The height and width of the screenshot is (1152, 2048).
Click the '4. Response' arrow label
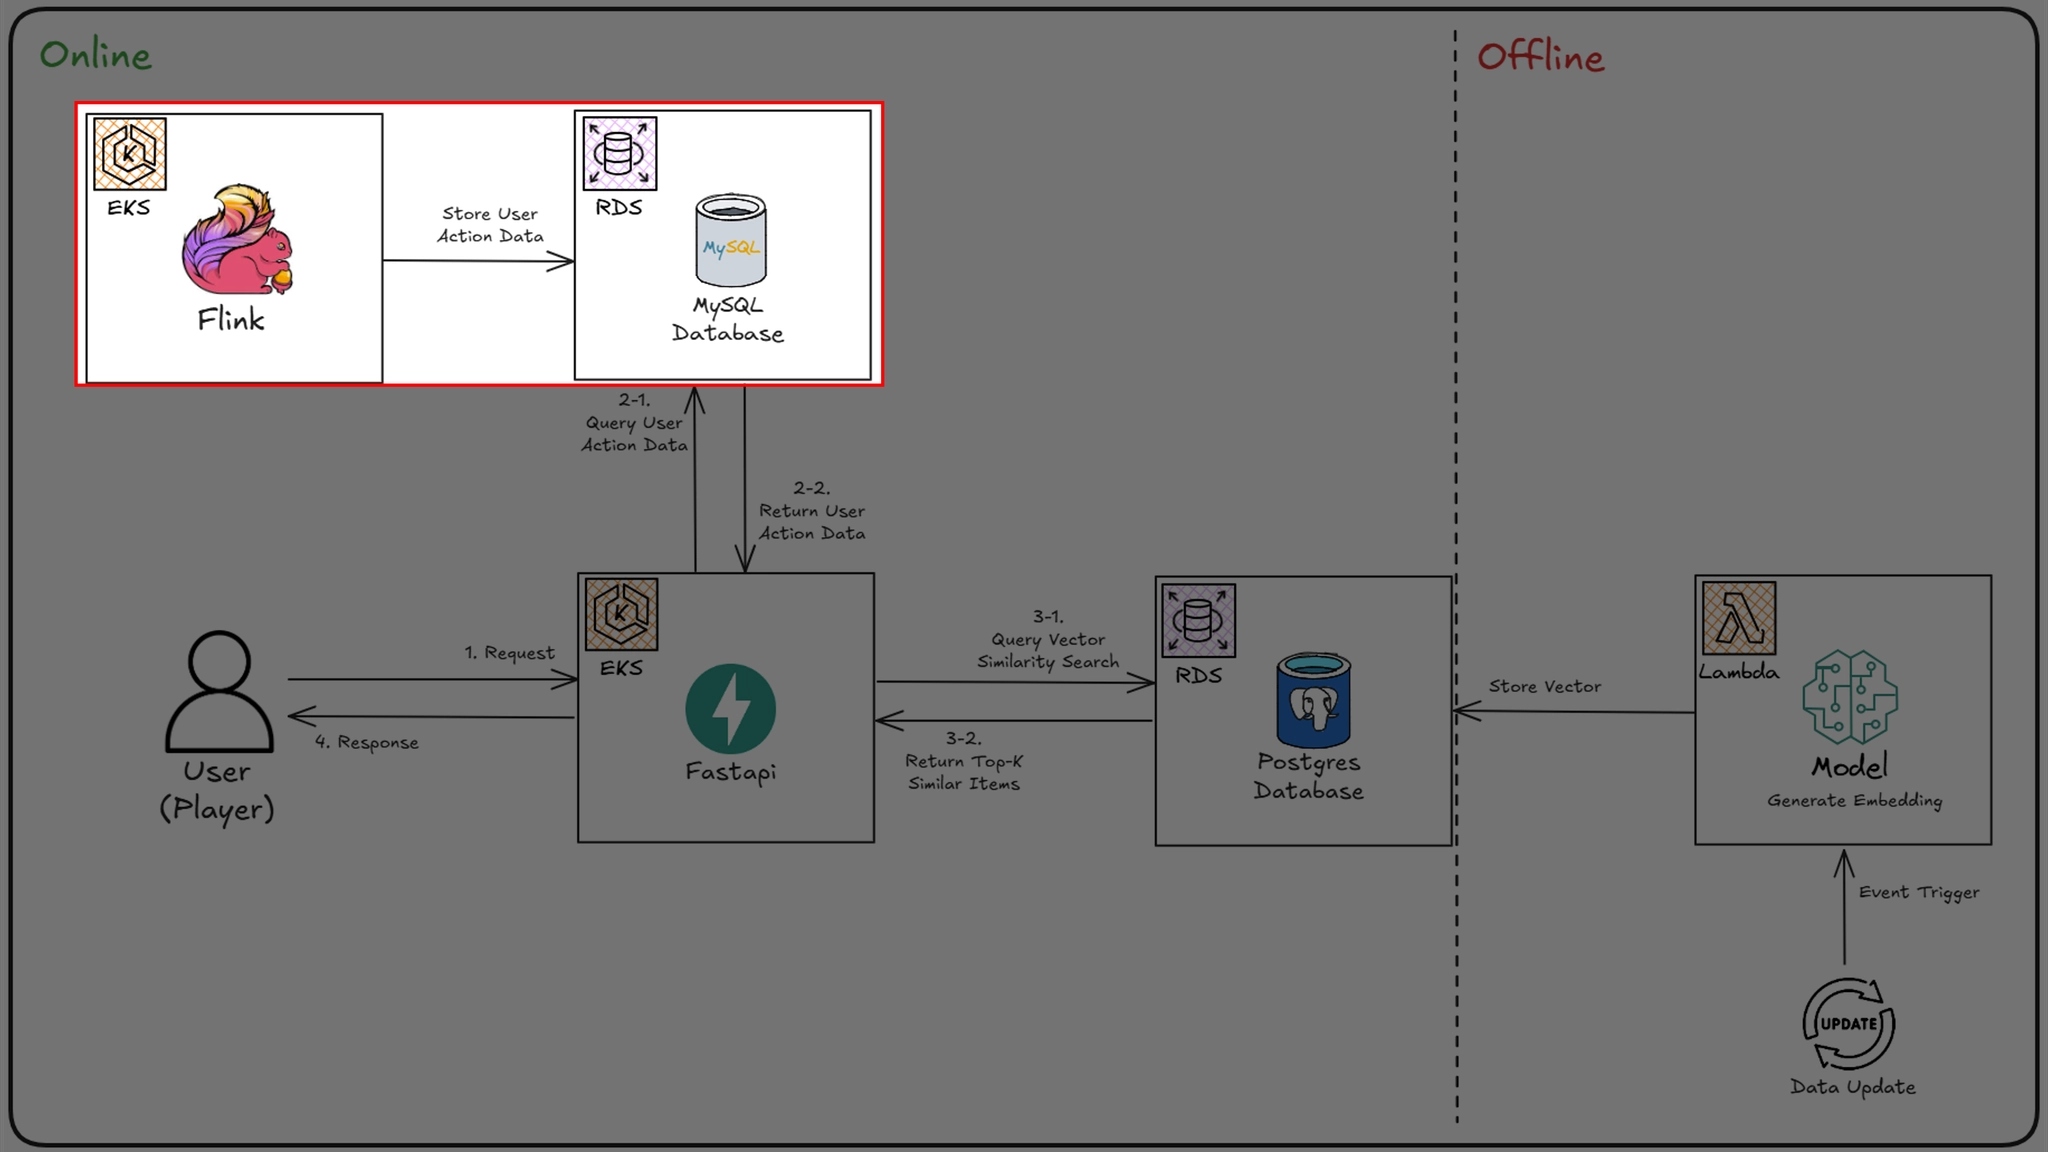[x=367, y=742]
